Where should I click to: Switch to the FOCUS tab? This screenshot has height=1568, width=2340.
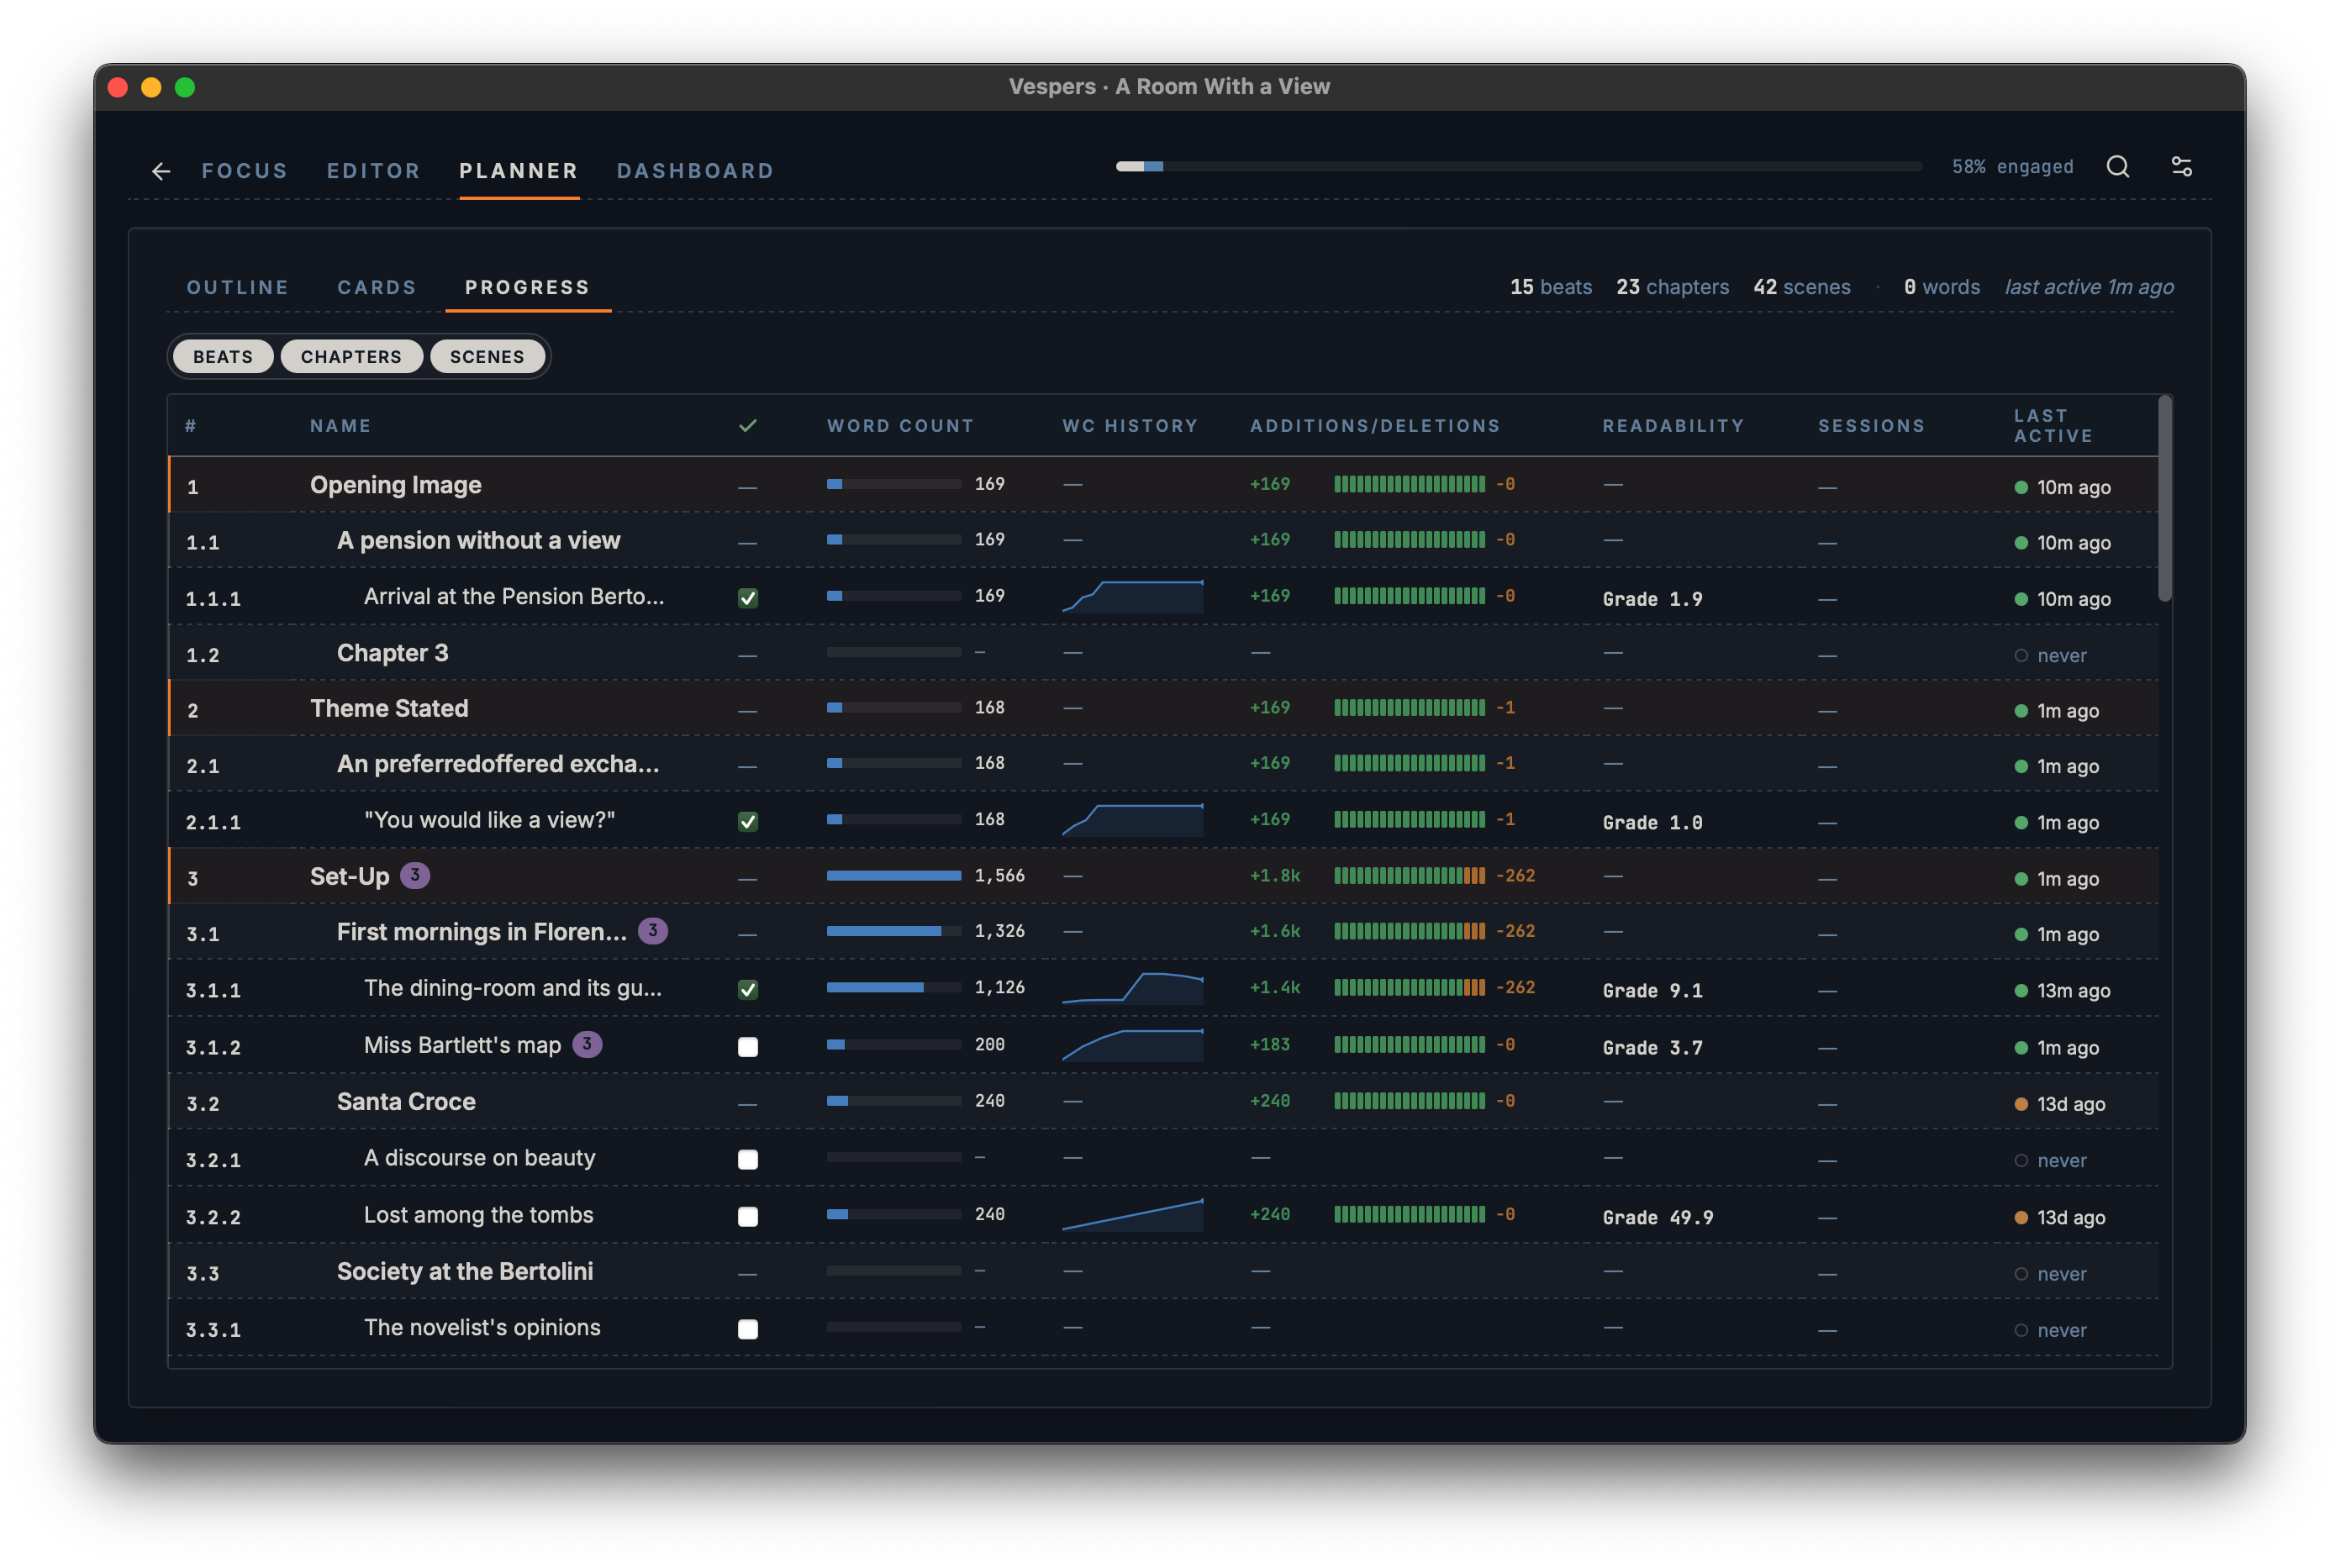(245, 171)
